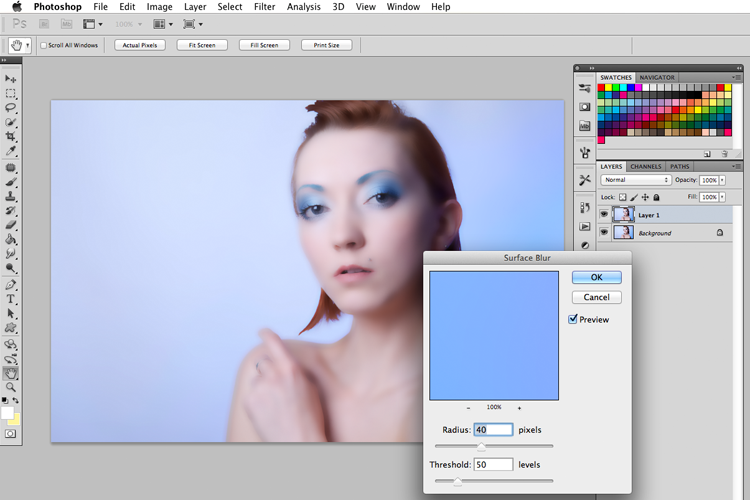Open the layer Opacity dropdown arrow

[x=722, y=180]
